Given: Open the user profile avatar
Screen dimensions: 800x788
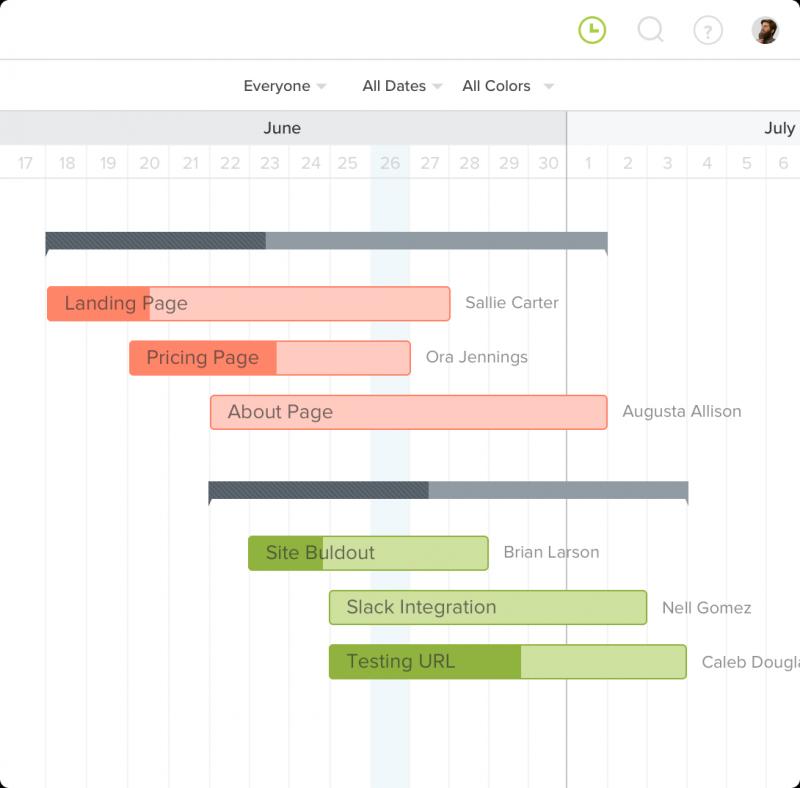Looking at the screenshot, I should tap(765, 30).
